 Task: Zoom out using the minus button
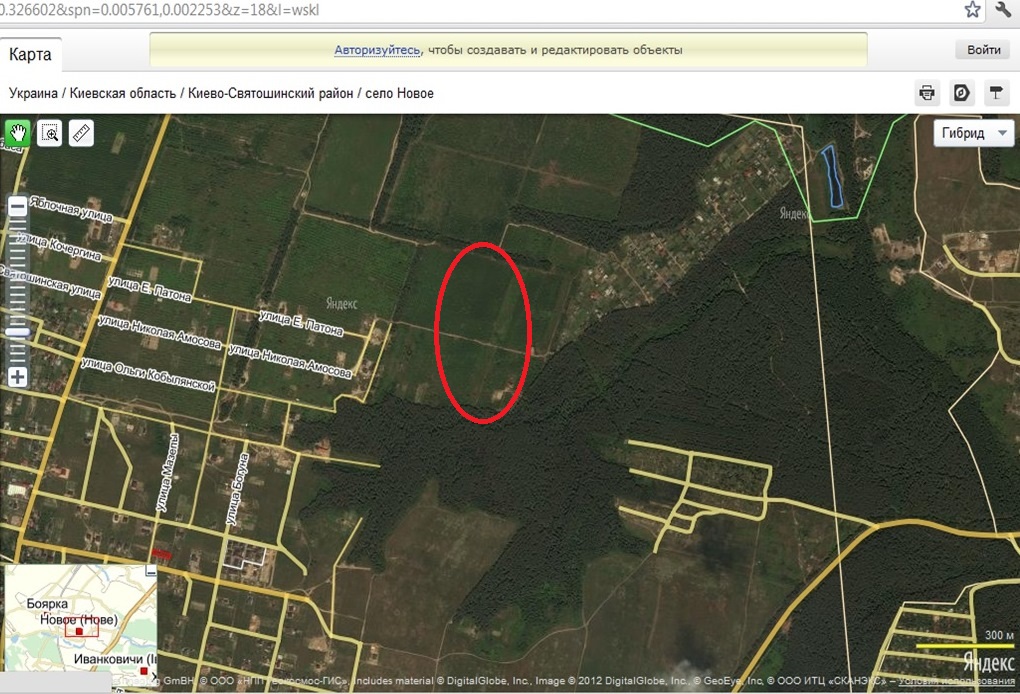click(x=18, y=207)
